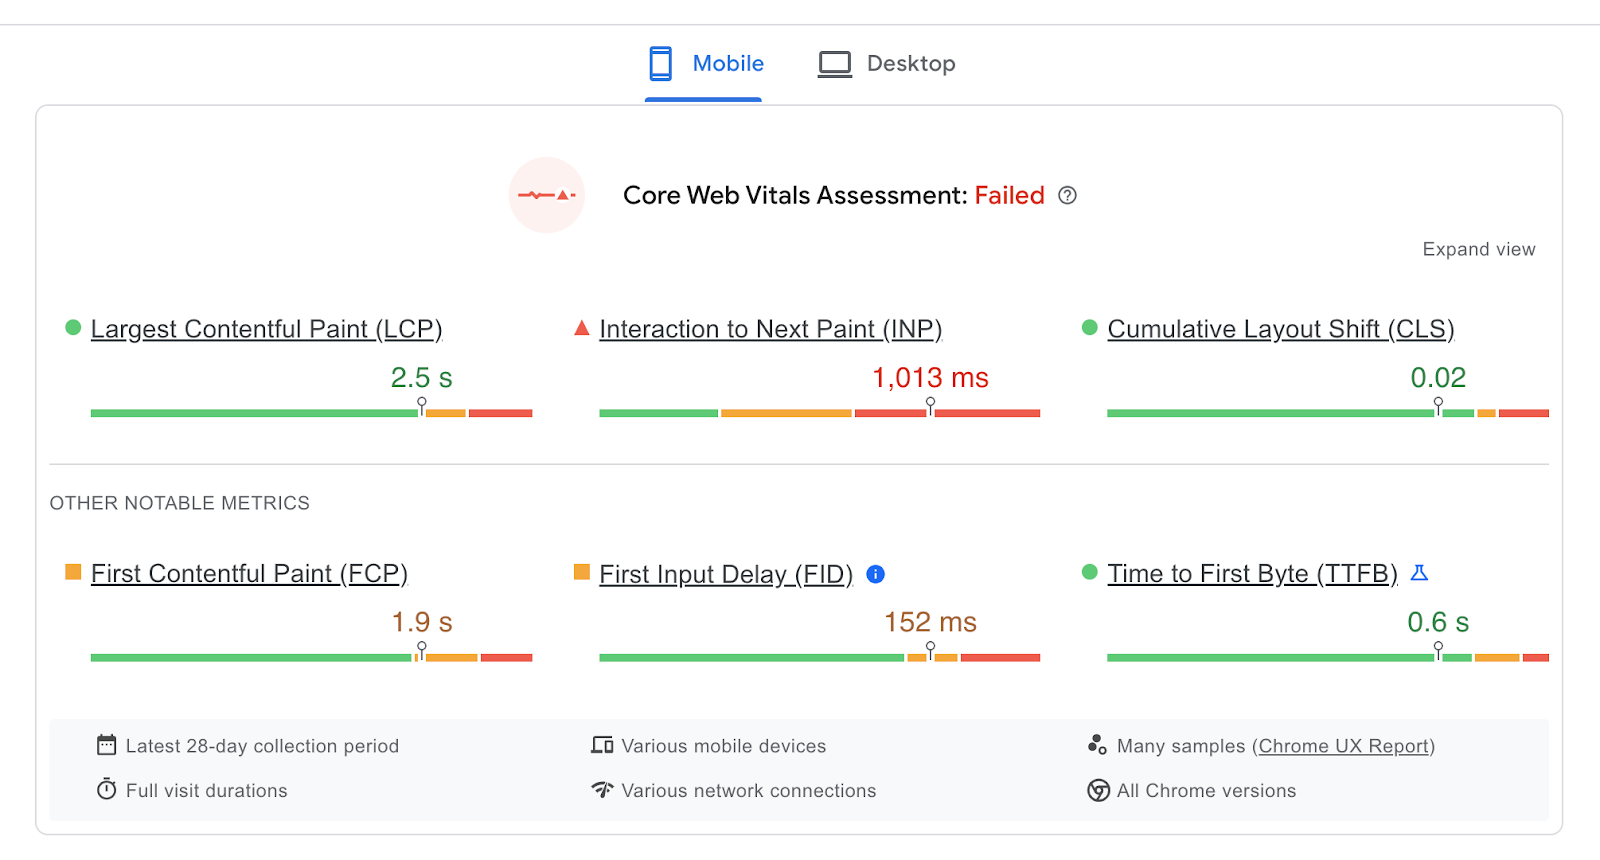The width and height of the screenshot is (1600, 860).
Task: Open the Core Web Vitals help icon
Action: [1068, 195]
